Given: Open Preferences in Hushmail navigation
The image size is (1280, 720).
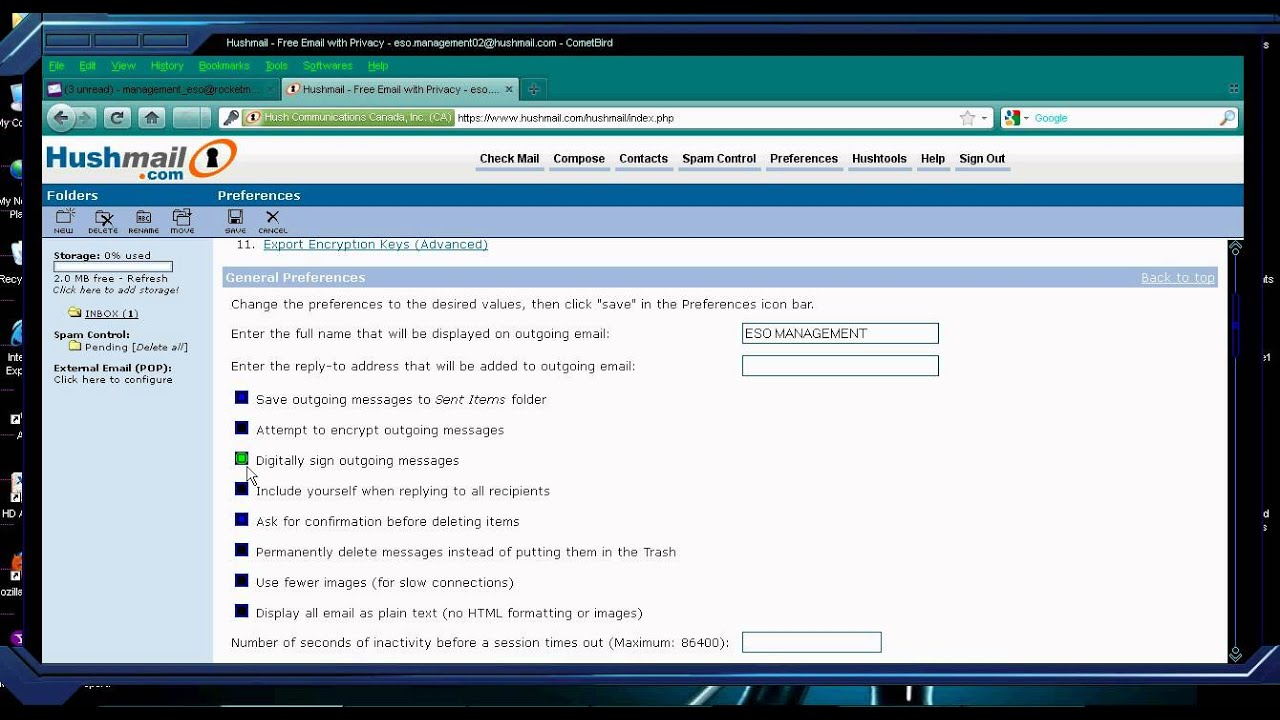Looking at the screenshot, I should coord(804,159).
